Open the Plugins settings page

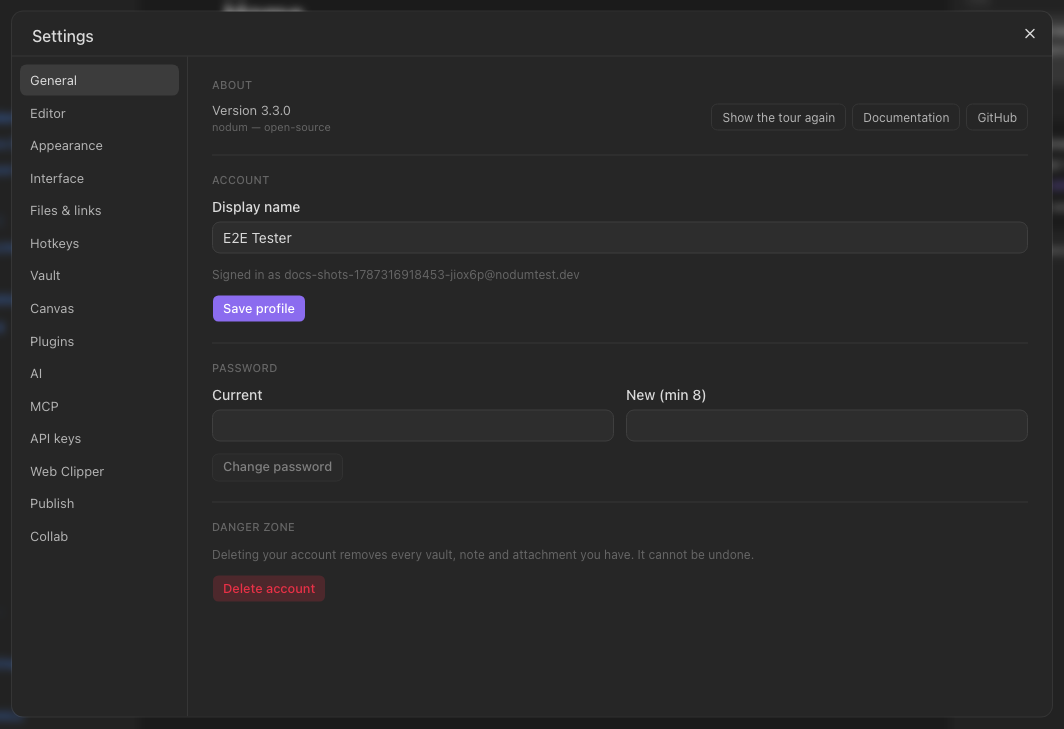click(99, 341)
